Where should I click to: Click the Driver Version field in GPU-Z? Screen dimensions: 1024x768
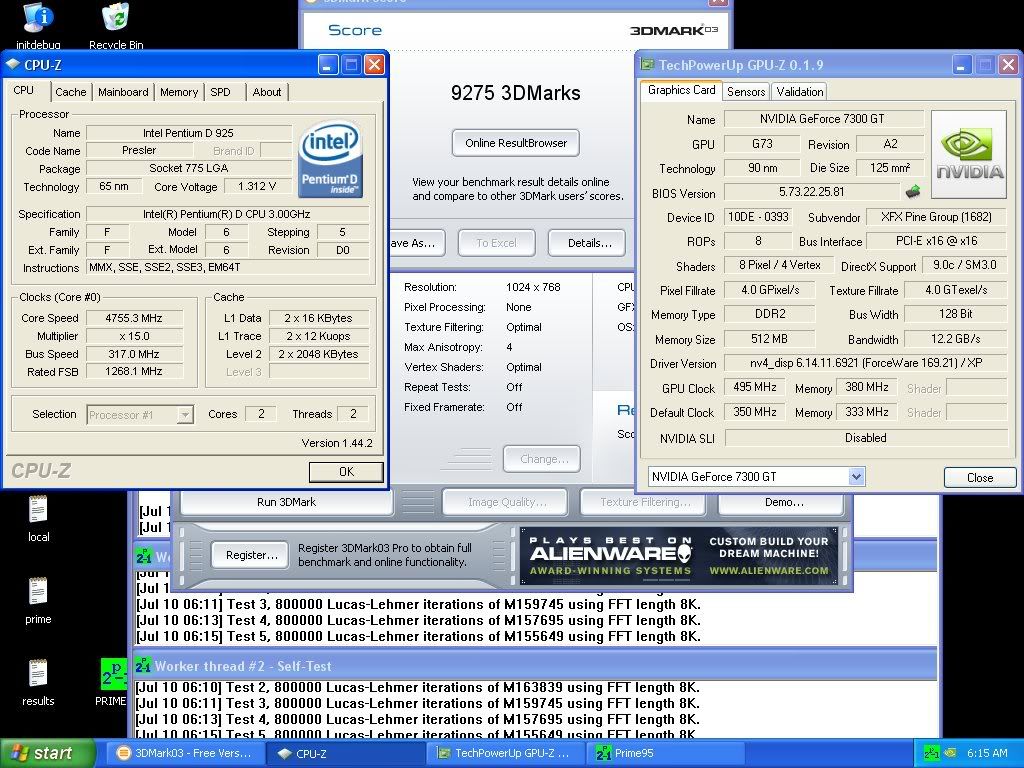(x=866, y=363)
